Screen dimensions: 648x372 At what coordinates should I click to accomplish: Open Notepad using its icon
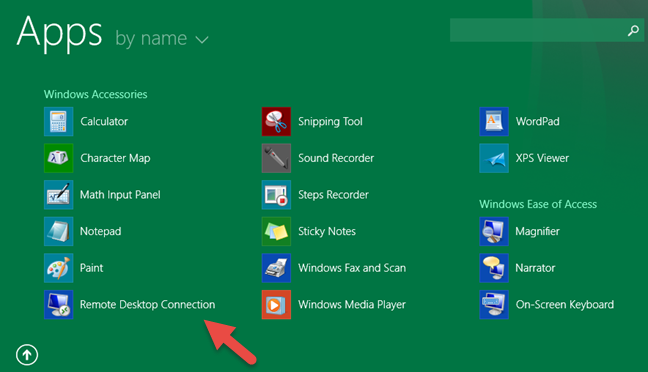pyautogui.click(x=59, y=231)
